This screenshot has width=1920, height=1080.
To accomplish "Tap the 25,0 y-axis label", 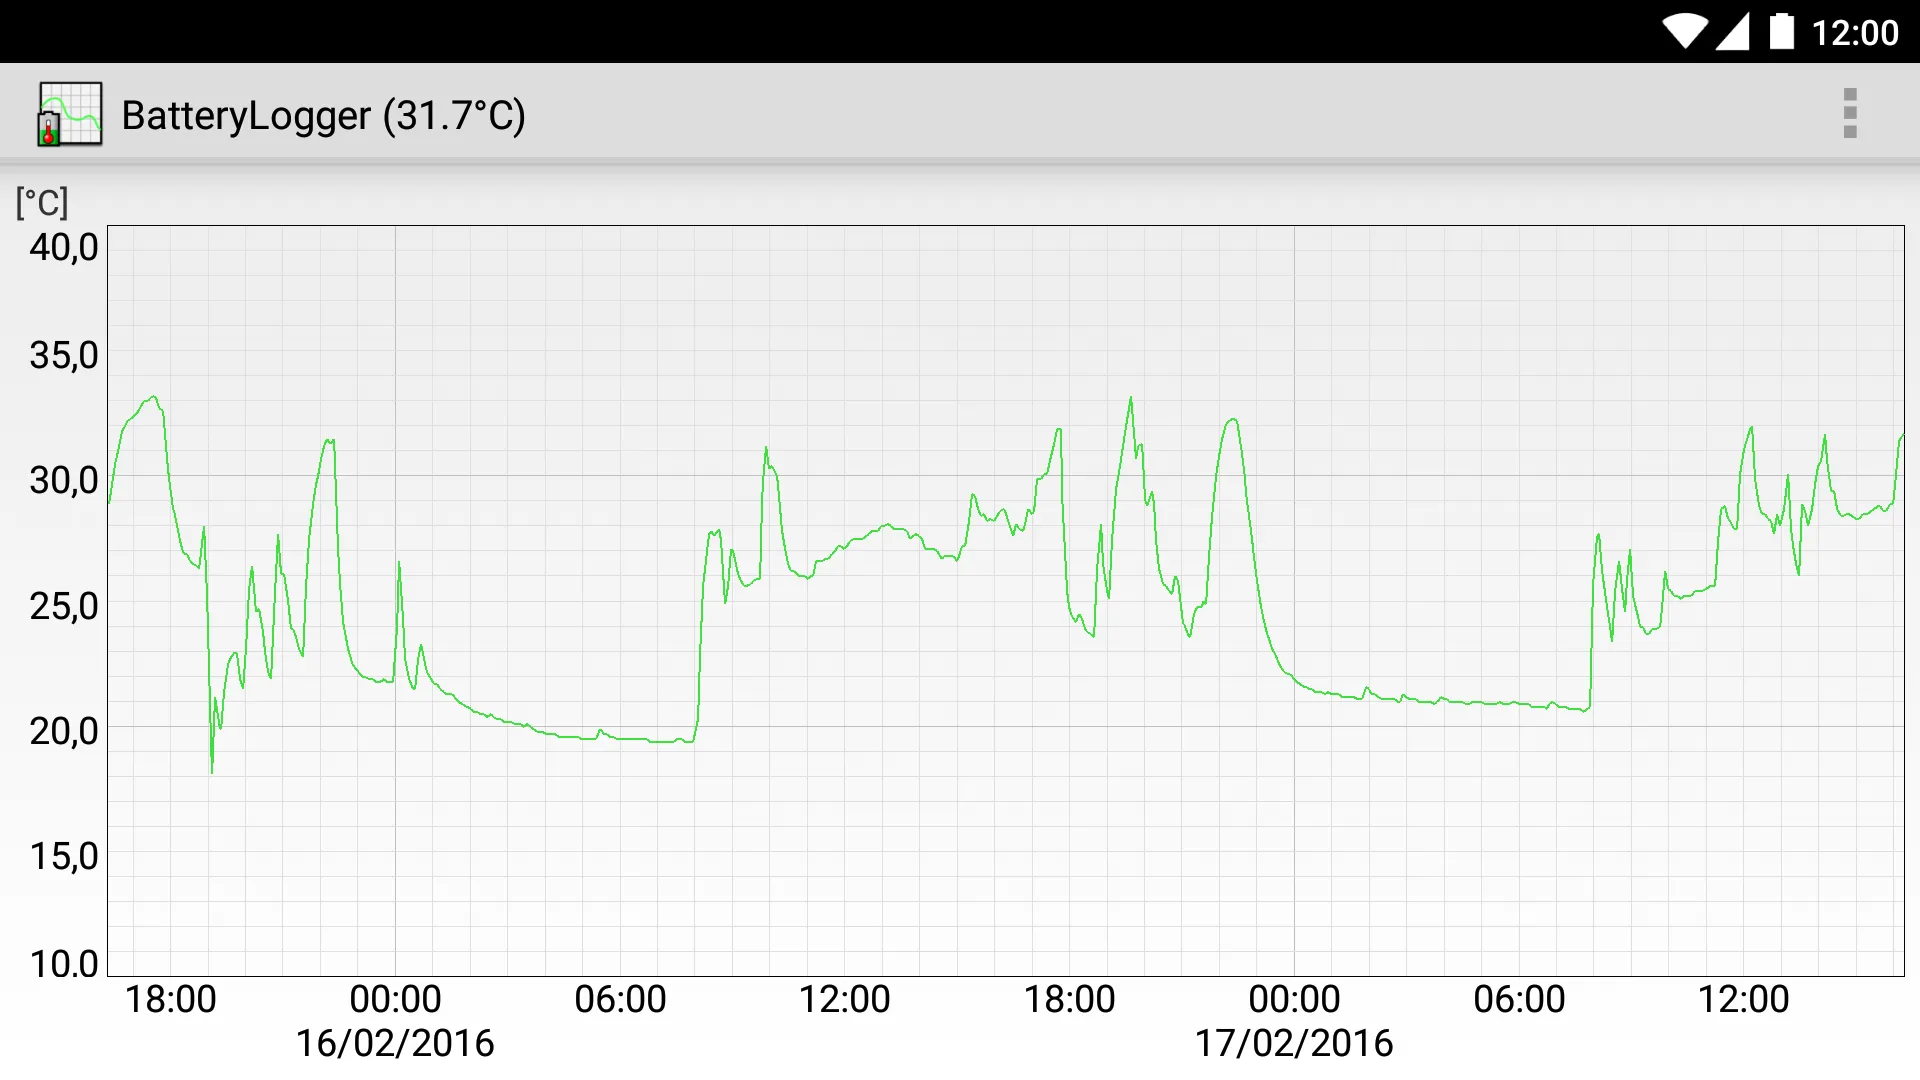I will 64,606.
